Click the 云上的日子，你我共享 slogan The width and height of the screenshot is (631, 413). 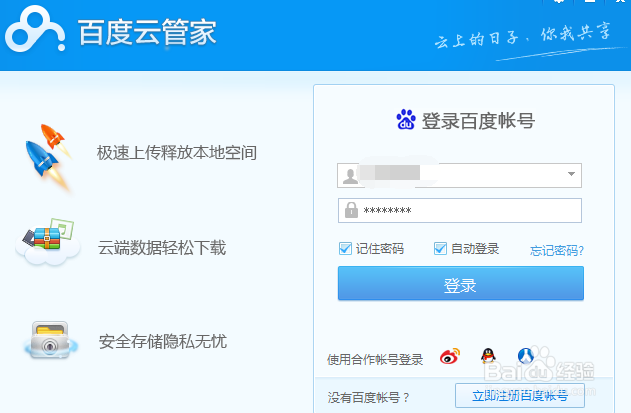tap(523, 35)
